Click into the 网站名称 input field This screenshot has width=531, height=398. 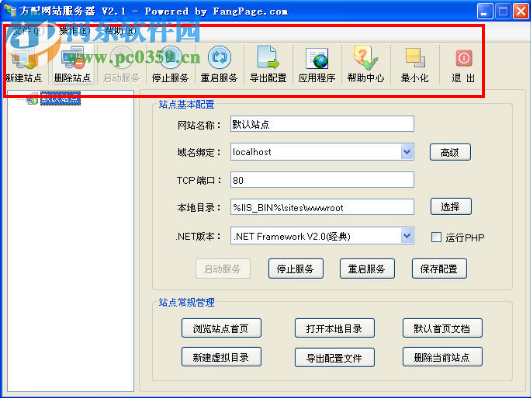coord(322,124)
